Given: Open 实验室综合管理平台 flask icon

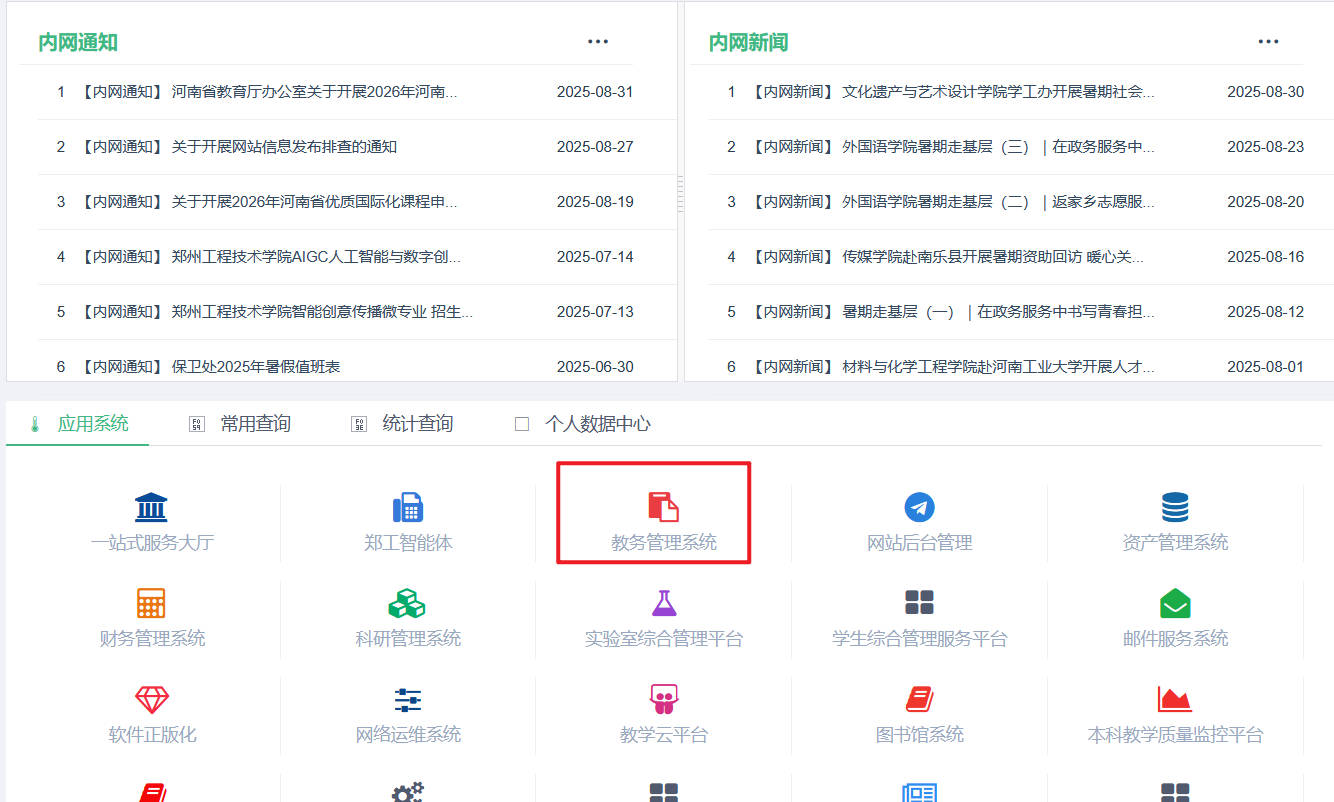Looking at the screenshot, I should pos(664,603).
